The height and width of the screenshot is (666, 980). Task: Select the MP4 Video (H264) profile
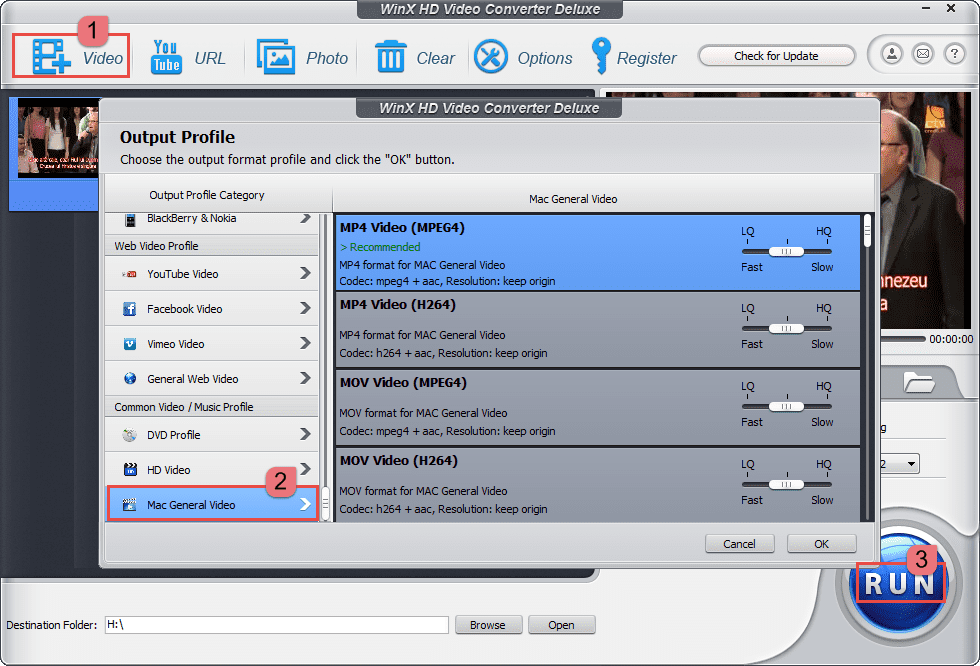tap(598, 330)
